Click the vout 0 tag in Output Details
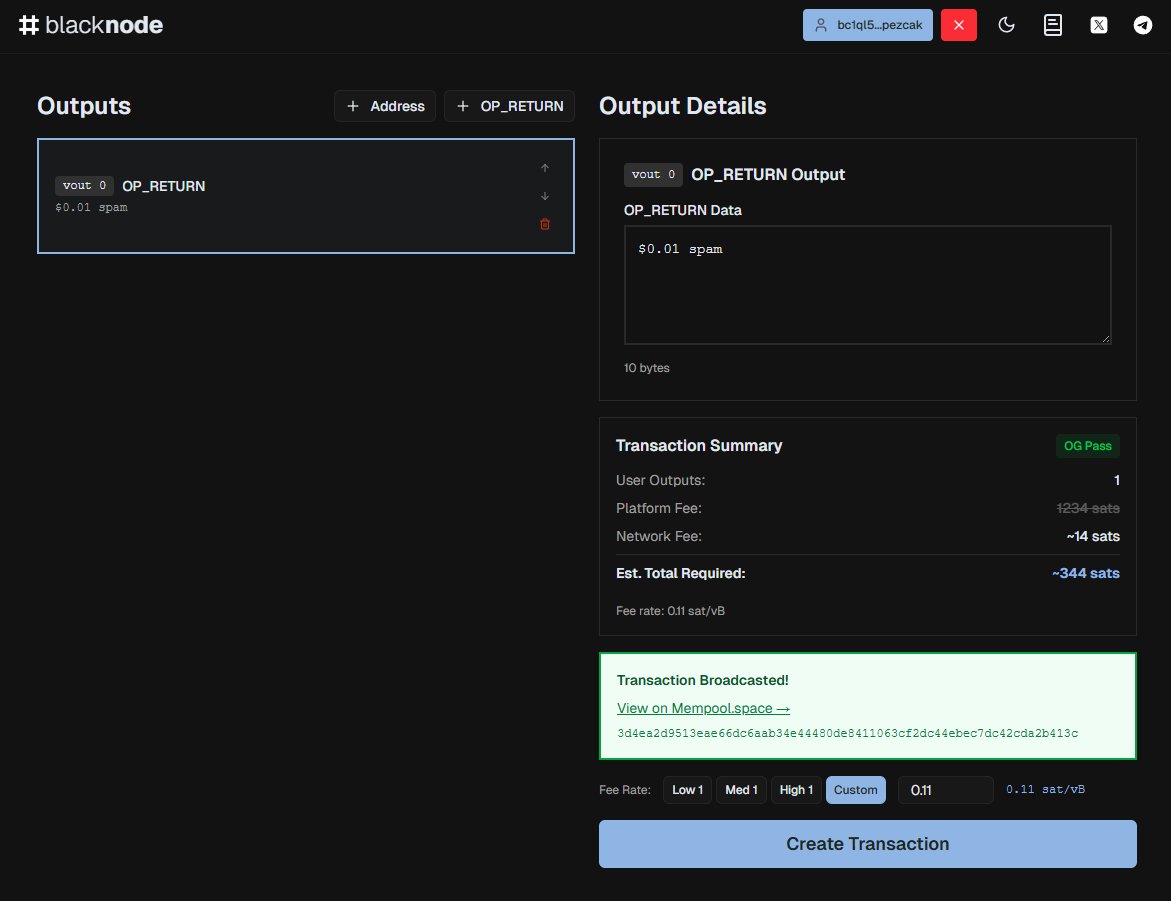Viewport: 1171px width, 901px height. [x=653, y=174]
